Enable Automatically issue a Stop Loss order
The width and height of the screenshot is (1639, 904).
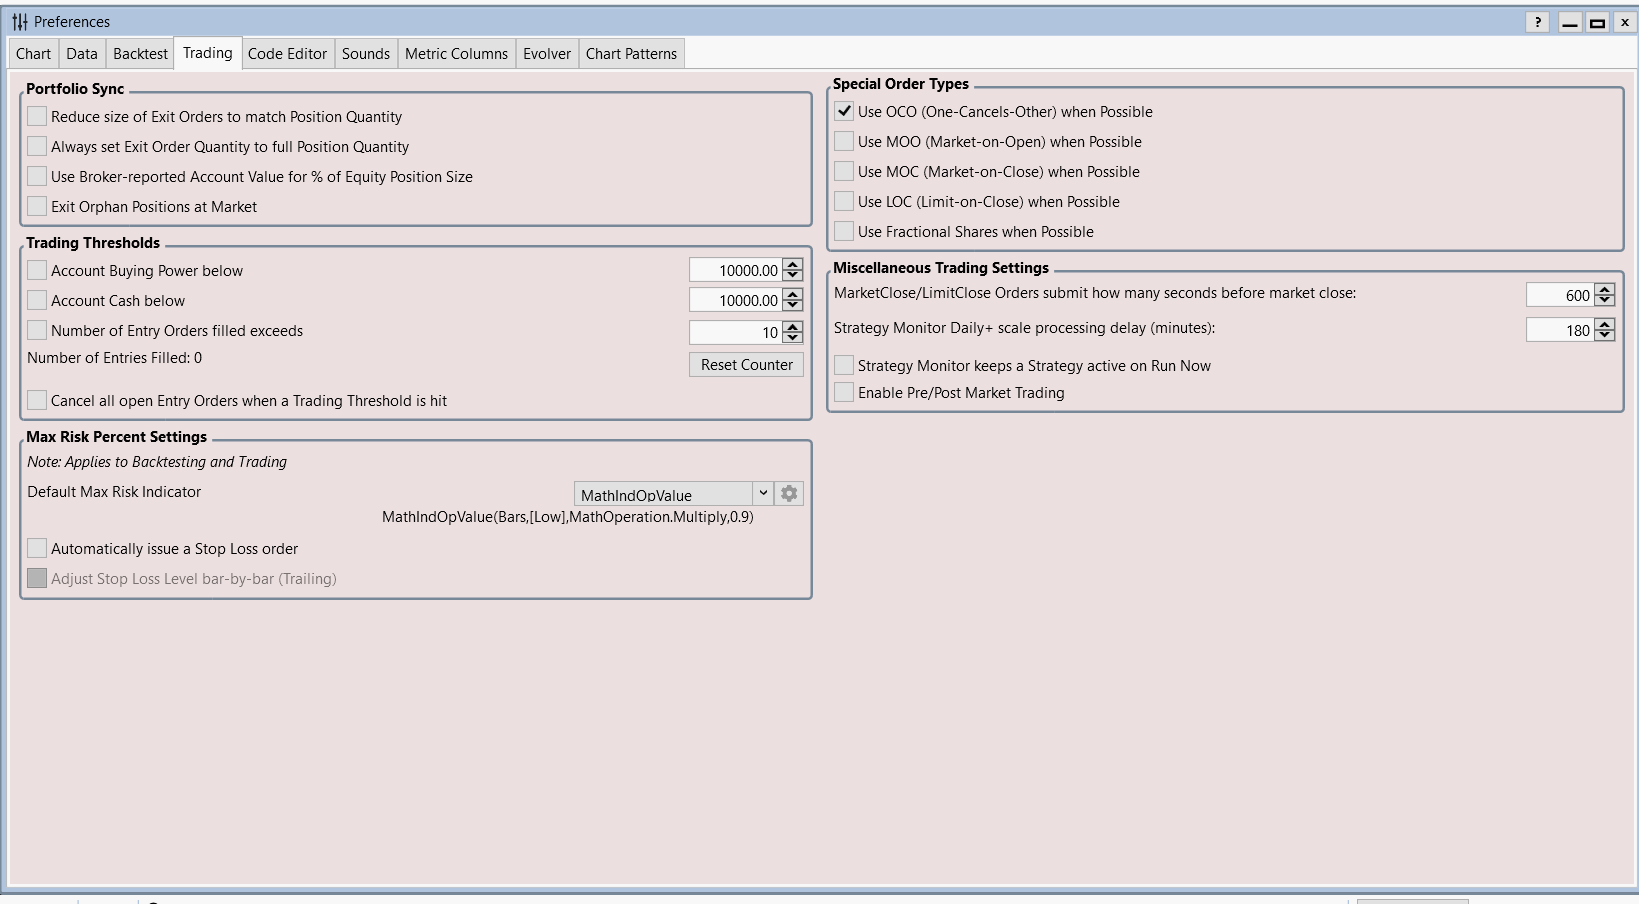tap(37, 549)
